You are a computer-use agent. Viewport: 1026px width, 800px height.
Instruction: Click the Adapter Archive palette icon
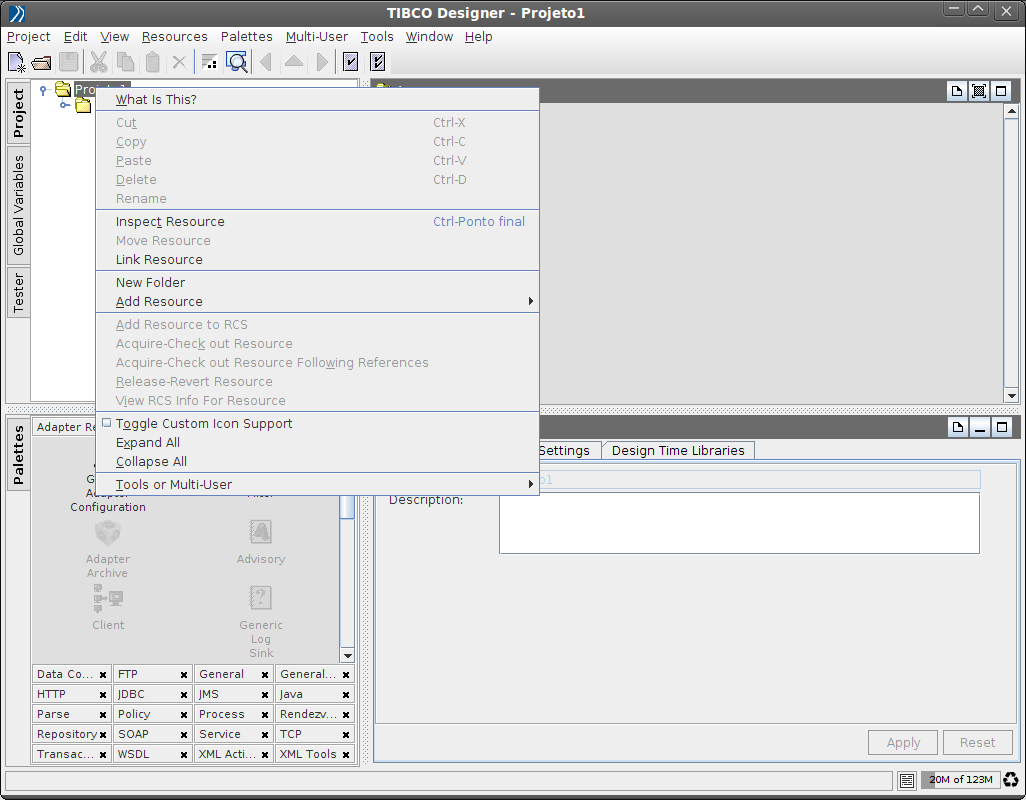[107, 533]
